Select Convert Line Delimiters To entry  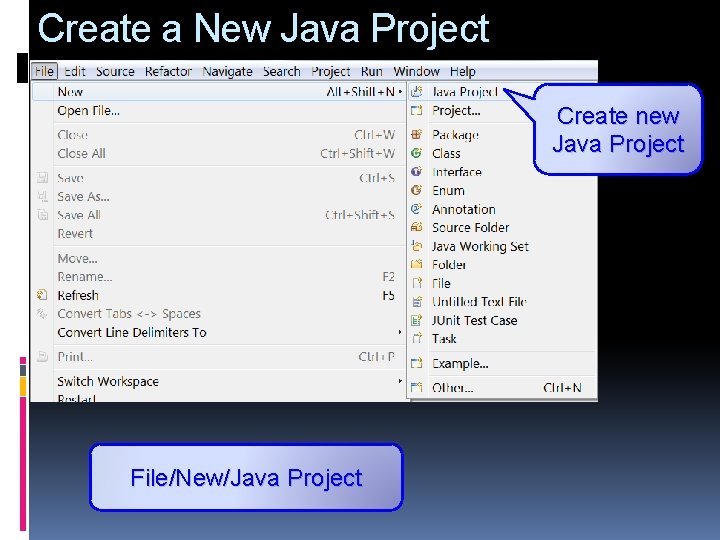click(x=219, y=332)
